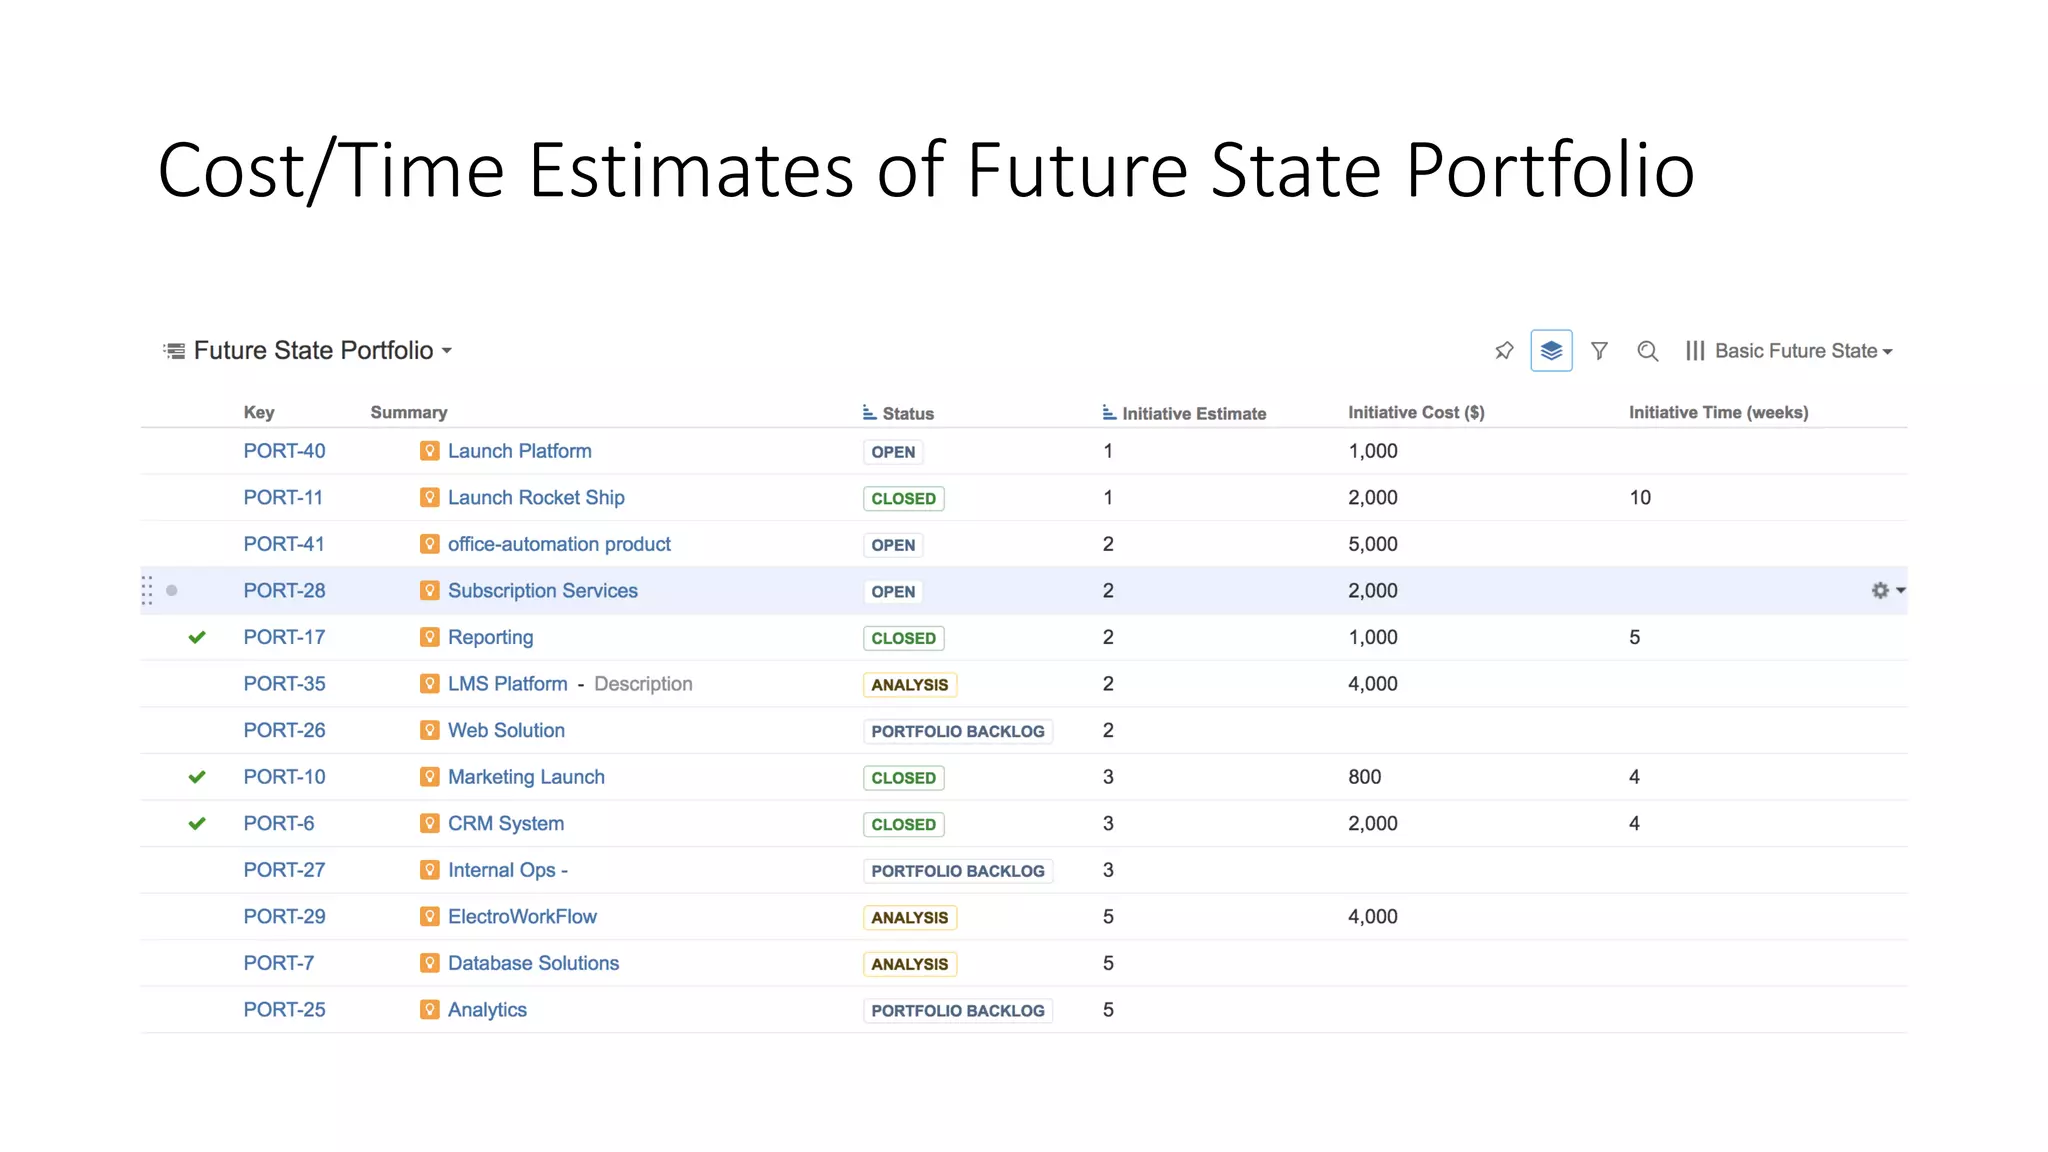Click the pin structure icon
The image size is (2048, 1152).
[x=1504, y=350]
